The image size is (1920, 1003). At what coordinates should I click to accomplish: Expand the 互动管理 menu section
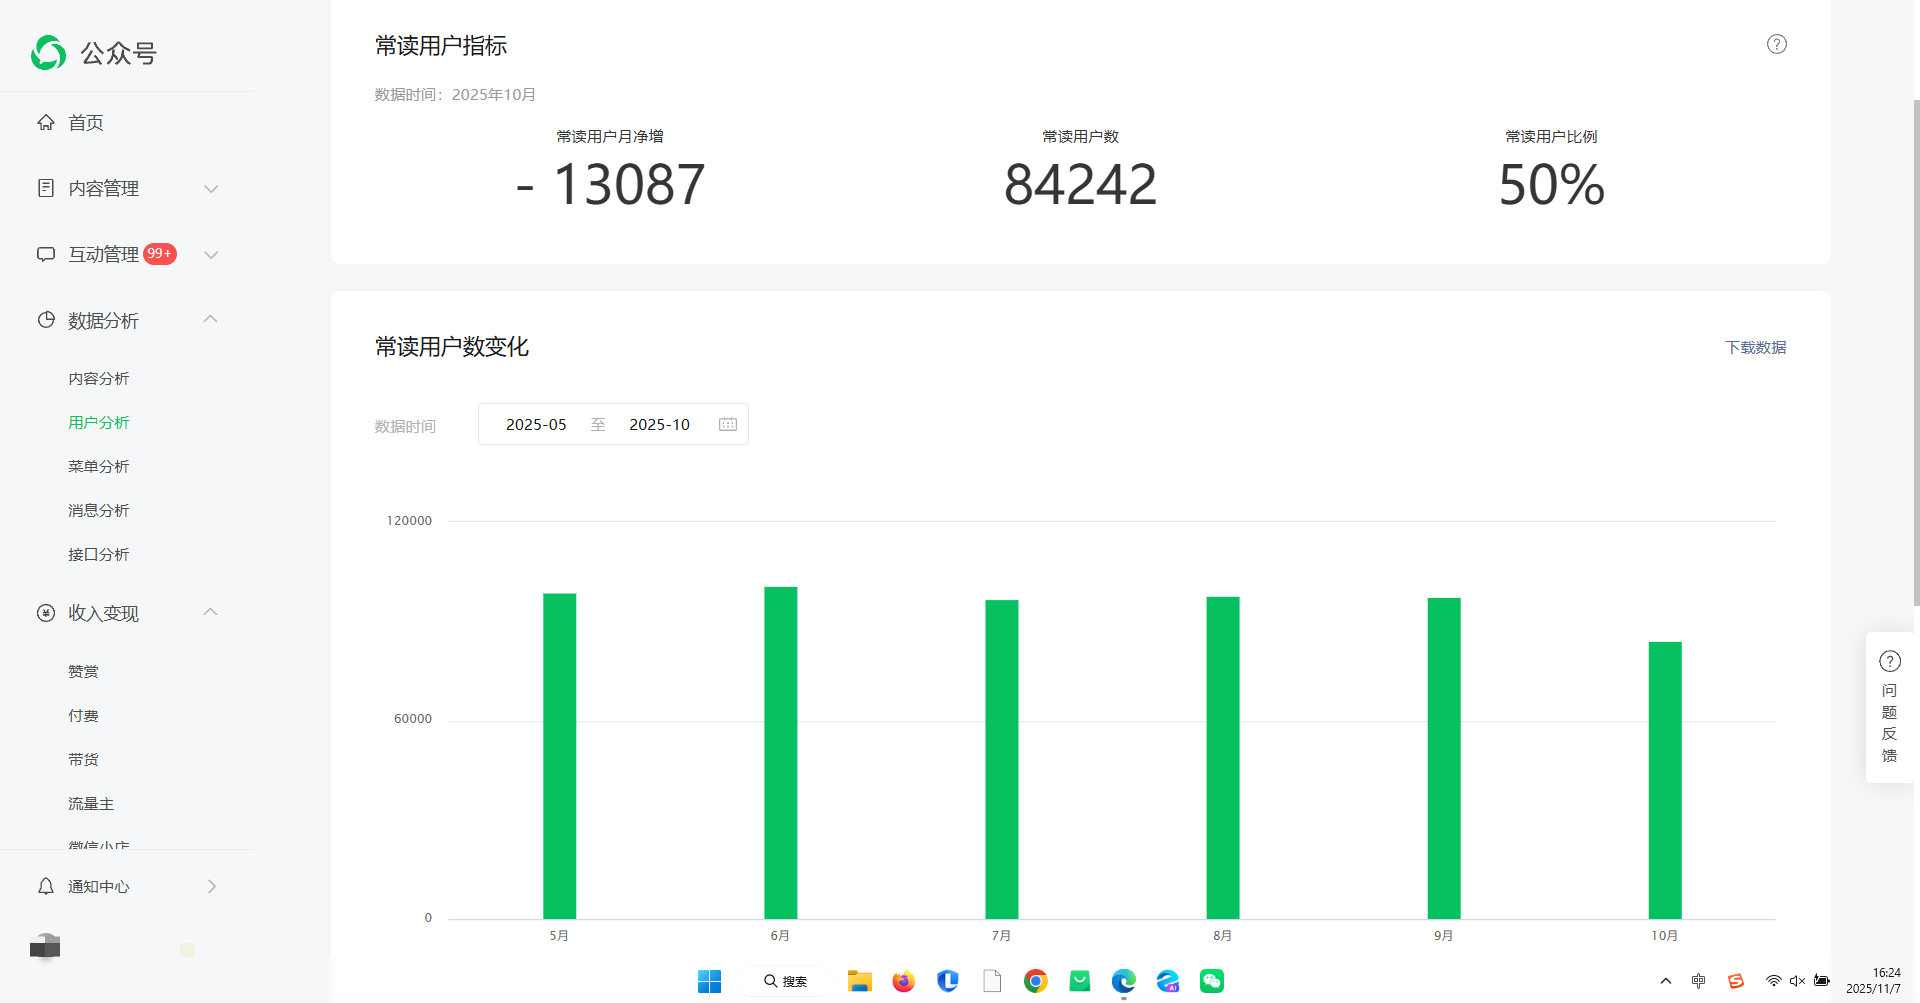tap(127, 254)
